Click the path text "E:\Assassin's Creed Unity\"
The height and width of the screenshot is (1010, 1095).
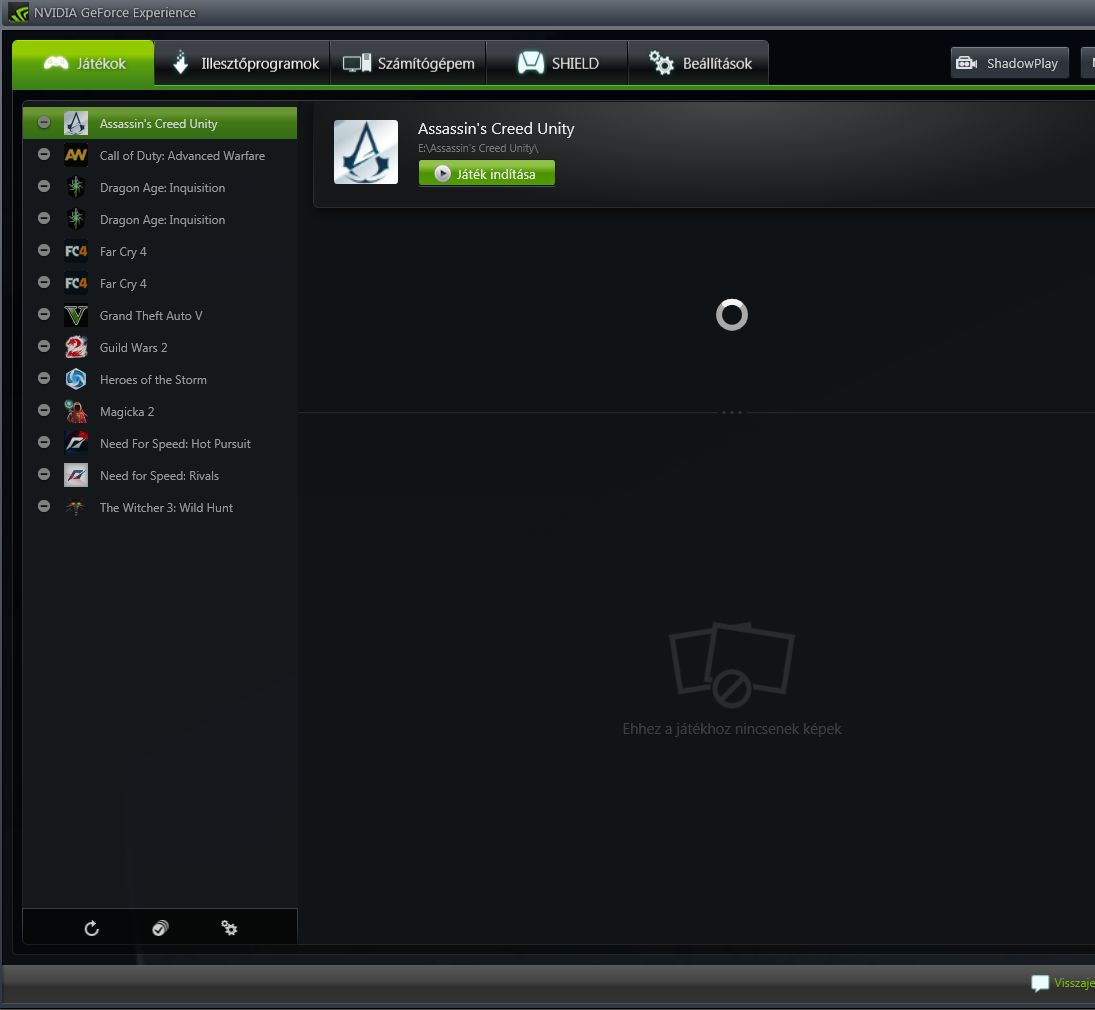coord(478,148)
